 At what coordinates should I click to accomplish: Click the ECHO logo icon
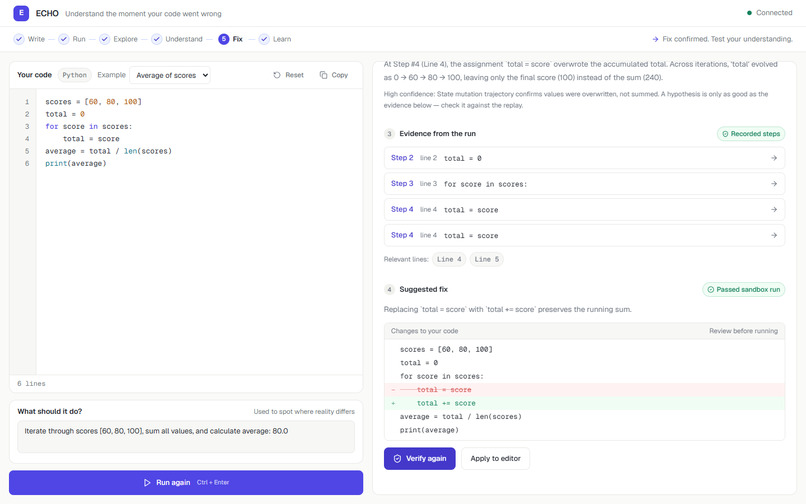tap(21, 13)
